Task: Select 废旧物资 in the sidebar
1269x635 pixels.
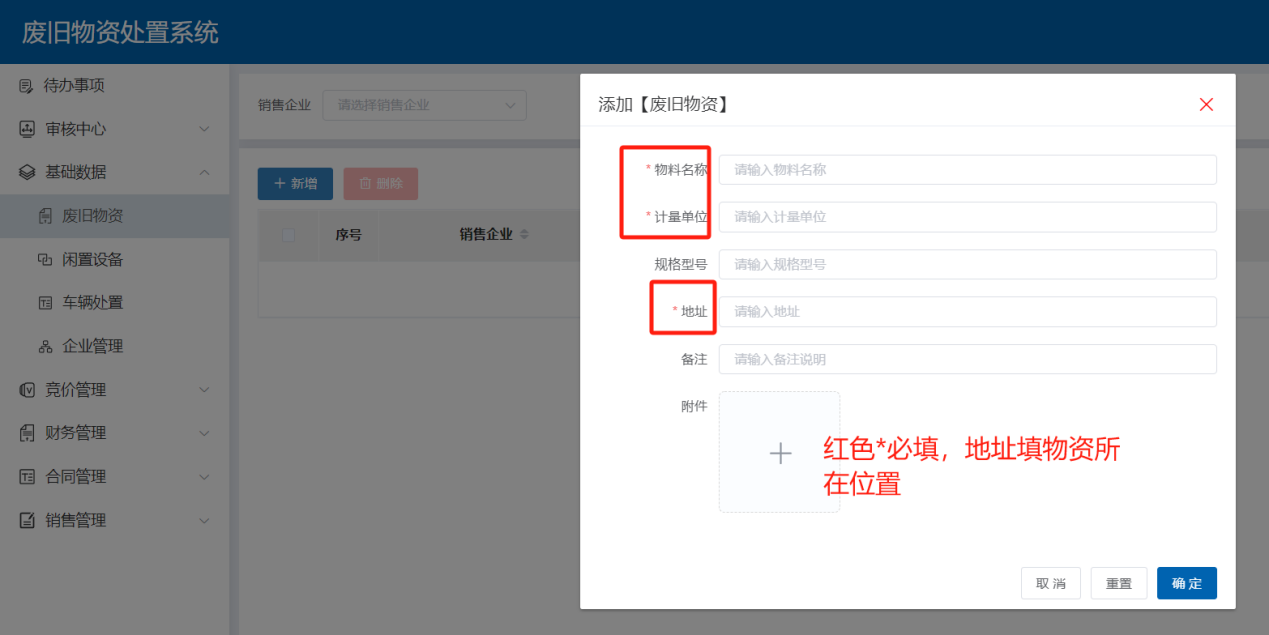Action: tap(93, 216)
